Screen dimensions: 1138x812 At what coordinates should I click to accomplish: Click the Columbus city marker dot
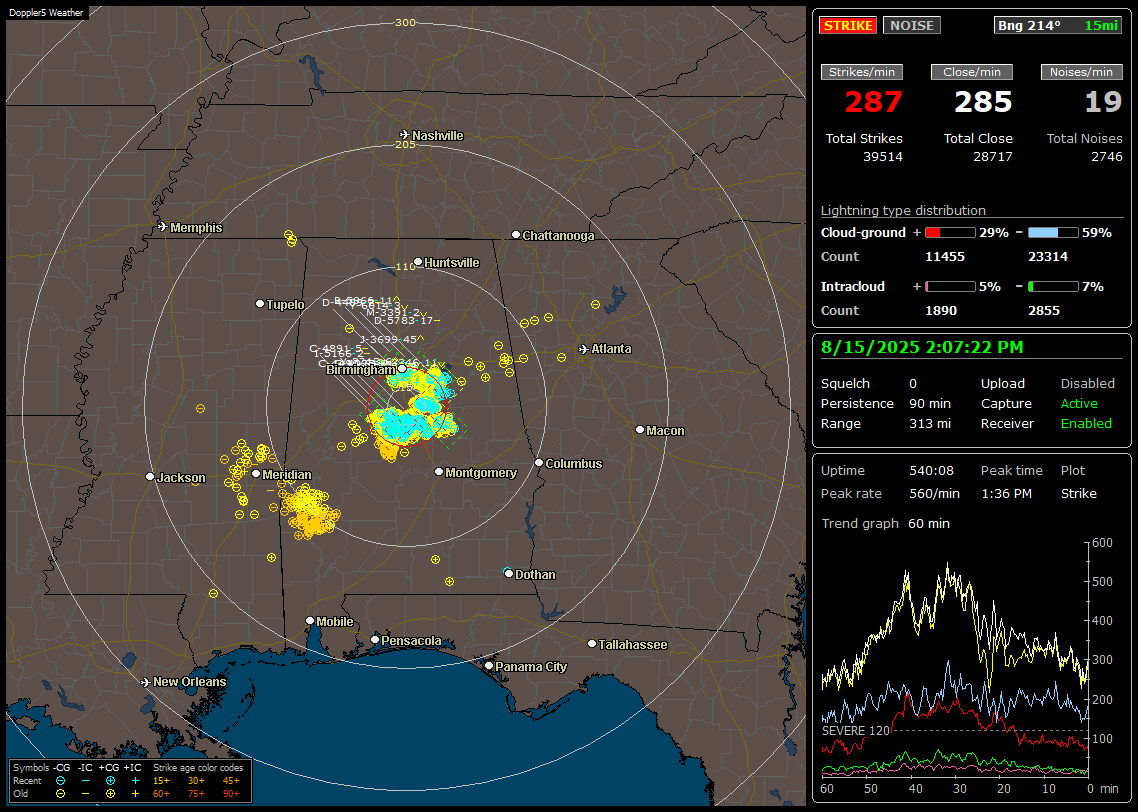539,462
